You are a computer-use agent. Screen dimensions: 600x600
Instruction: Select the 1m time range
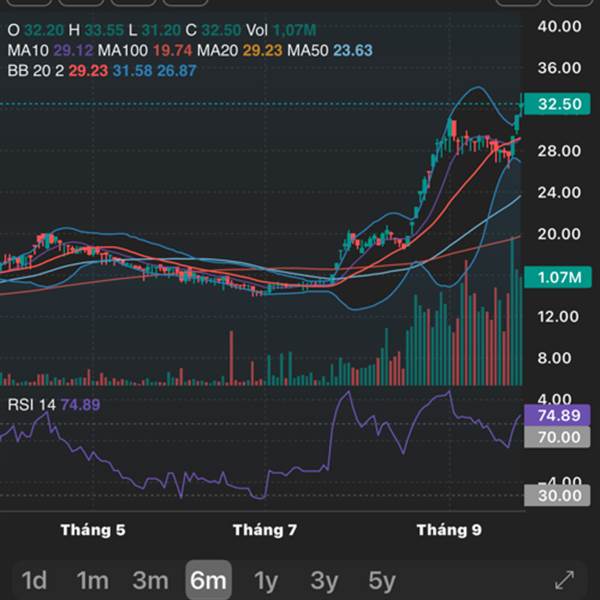[92, 580]
